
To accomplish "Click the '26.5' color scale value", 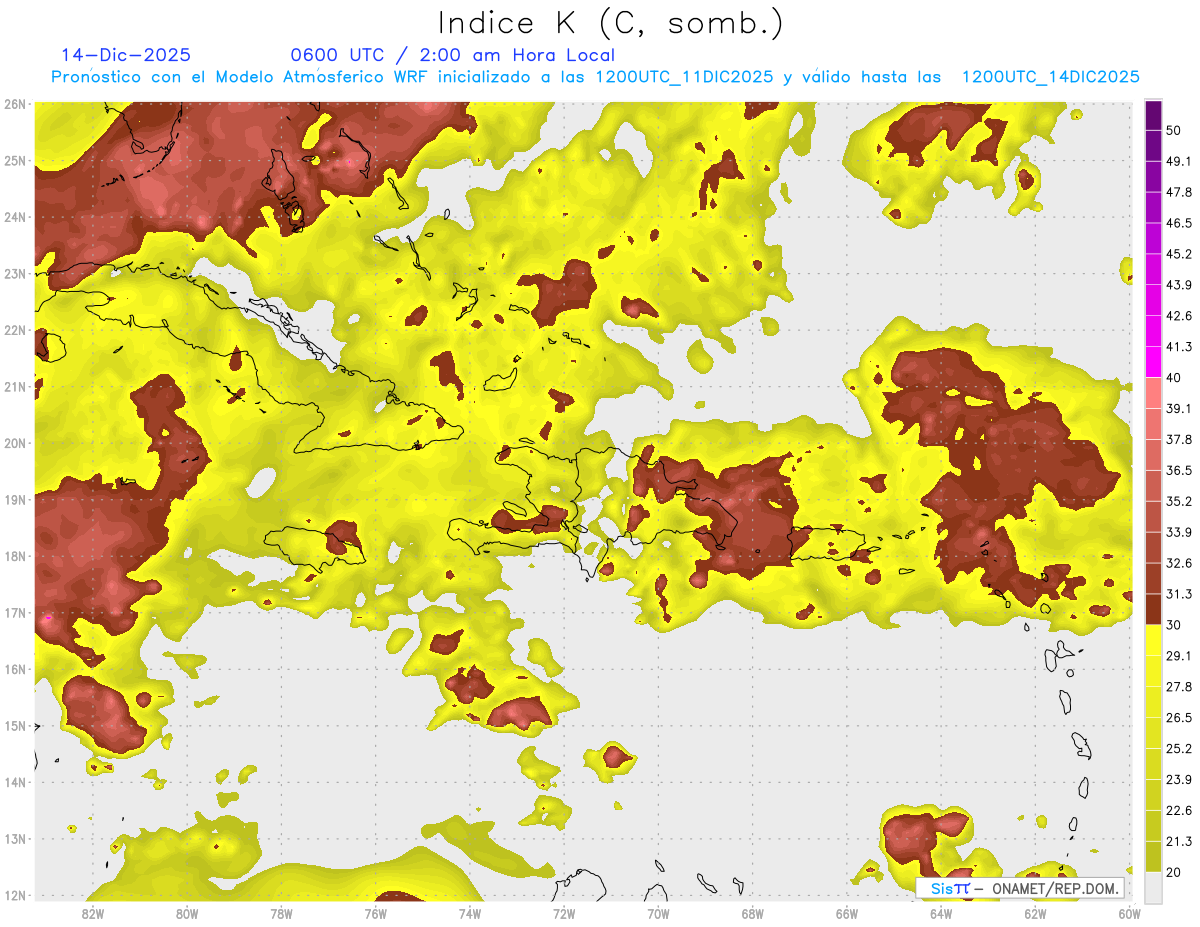I will (1179, 718).
